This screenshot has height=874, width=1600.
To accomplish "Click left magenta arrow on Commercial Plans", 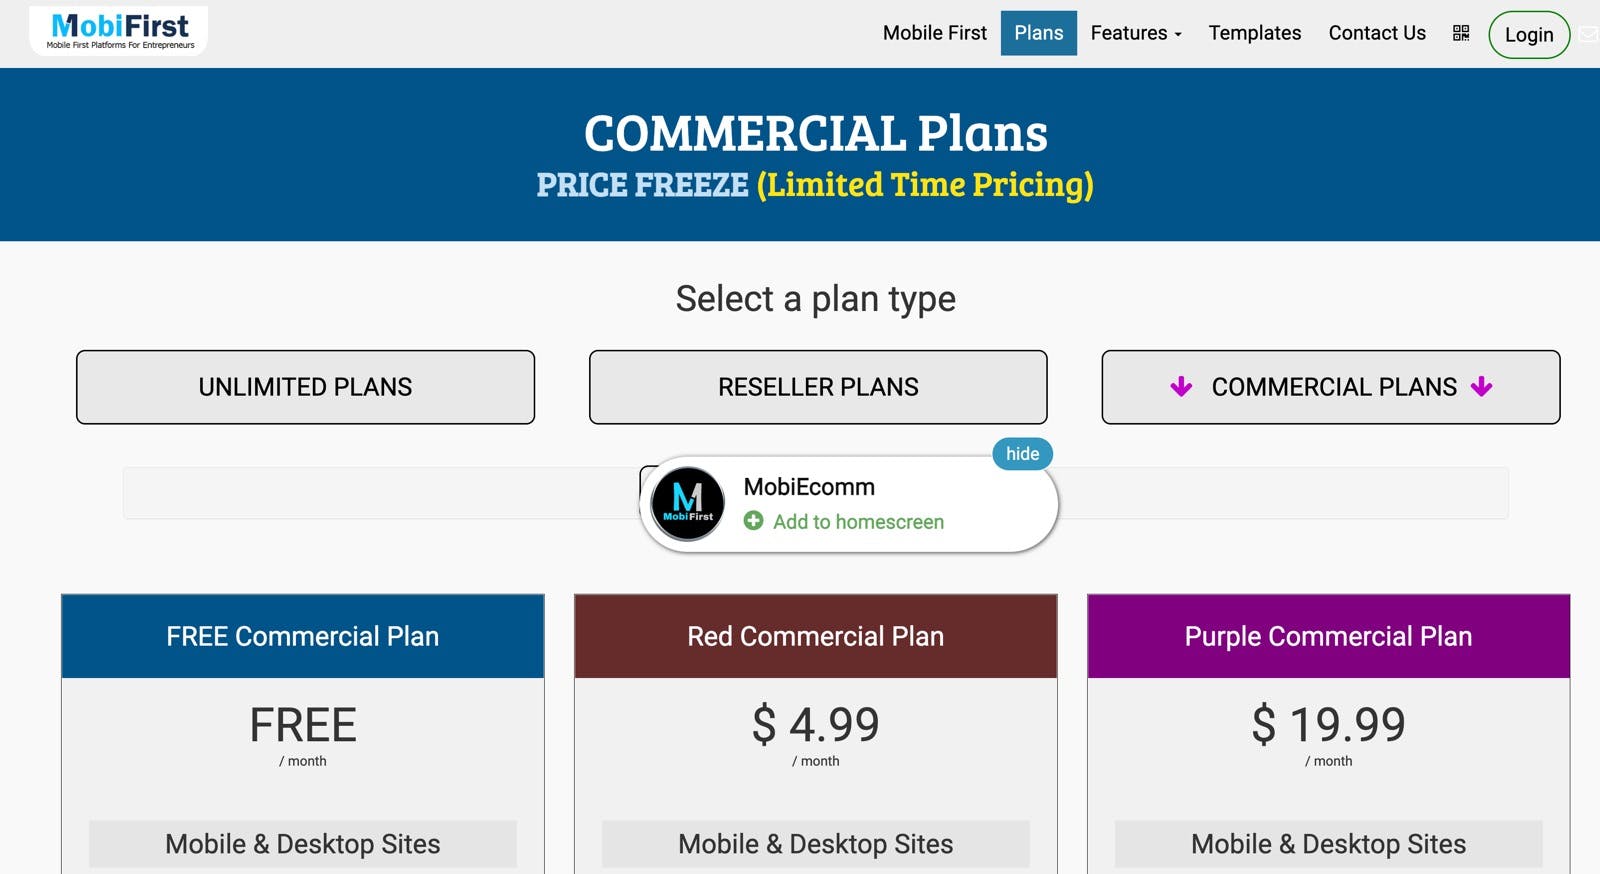I will (1181, 387).
